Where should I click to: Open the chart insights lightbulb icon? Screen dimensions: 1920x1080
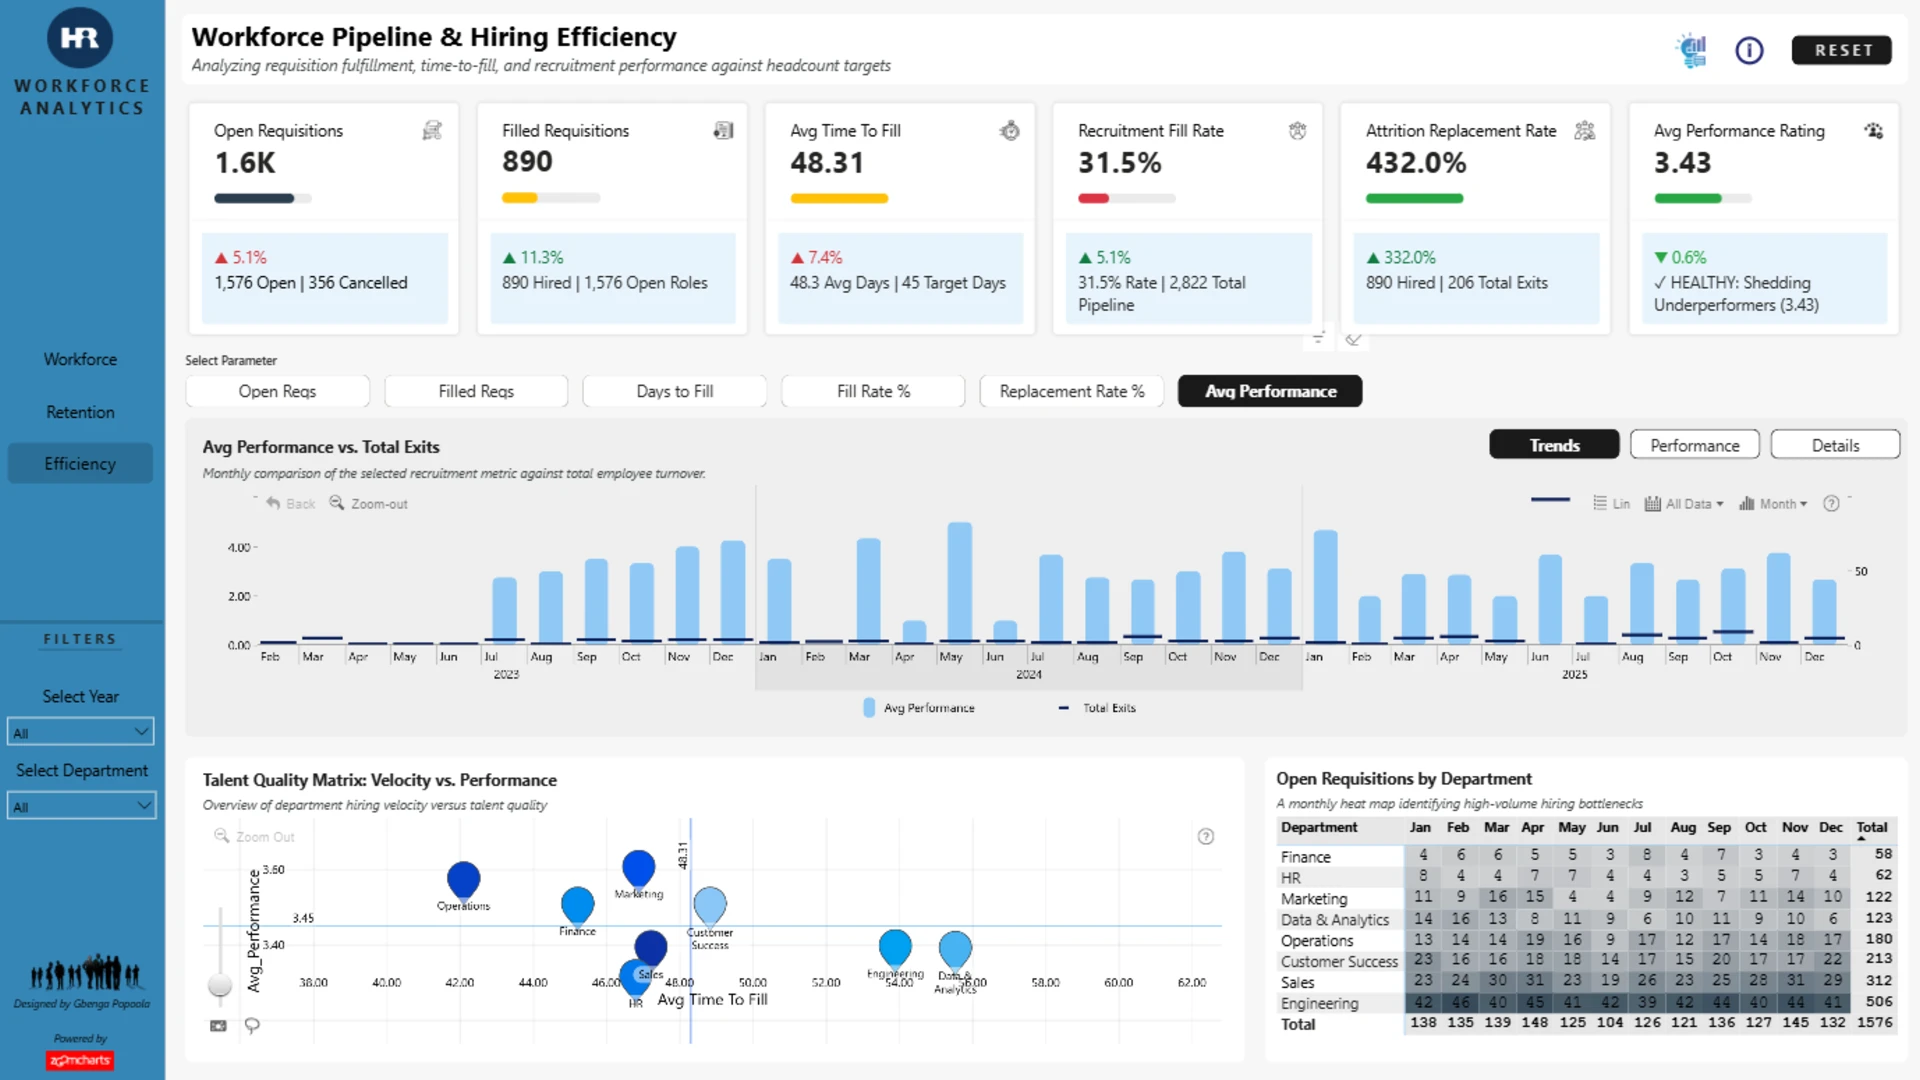pyautogui.click(x=1692, y=50)
